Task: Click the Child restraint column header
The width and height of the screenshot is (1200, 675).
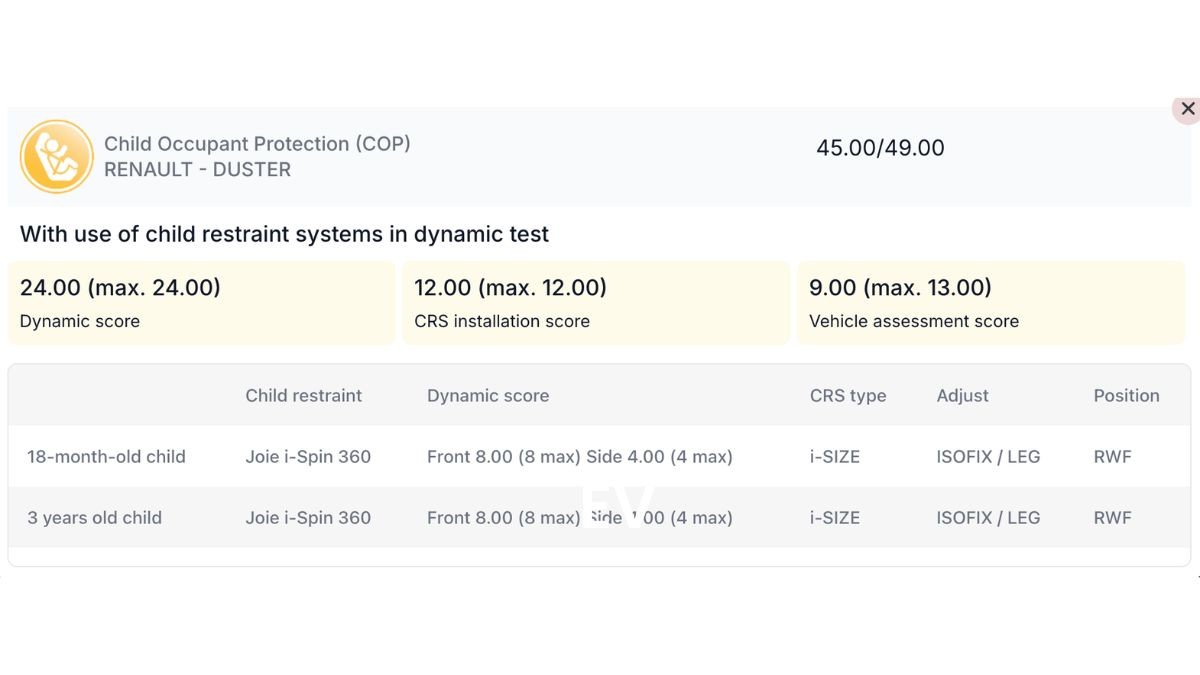Action: click(304, 396)
